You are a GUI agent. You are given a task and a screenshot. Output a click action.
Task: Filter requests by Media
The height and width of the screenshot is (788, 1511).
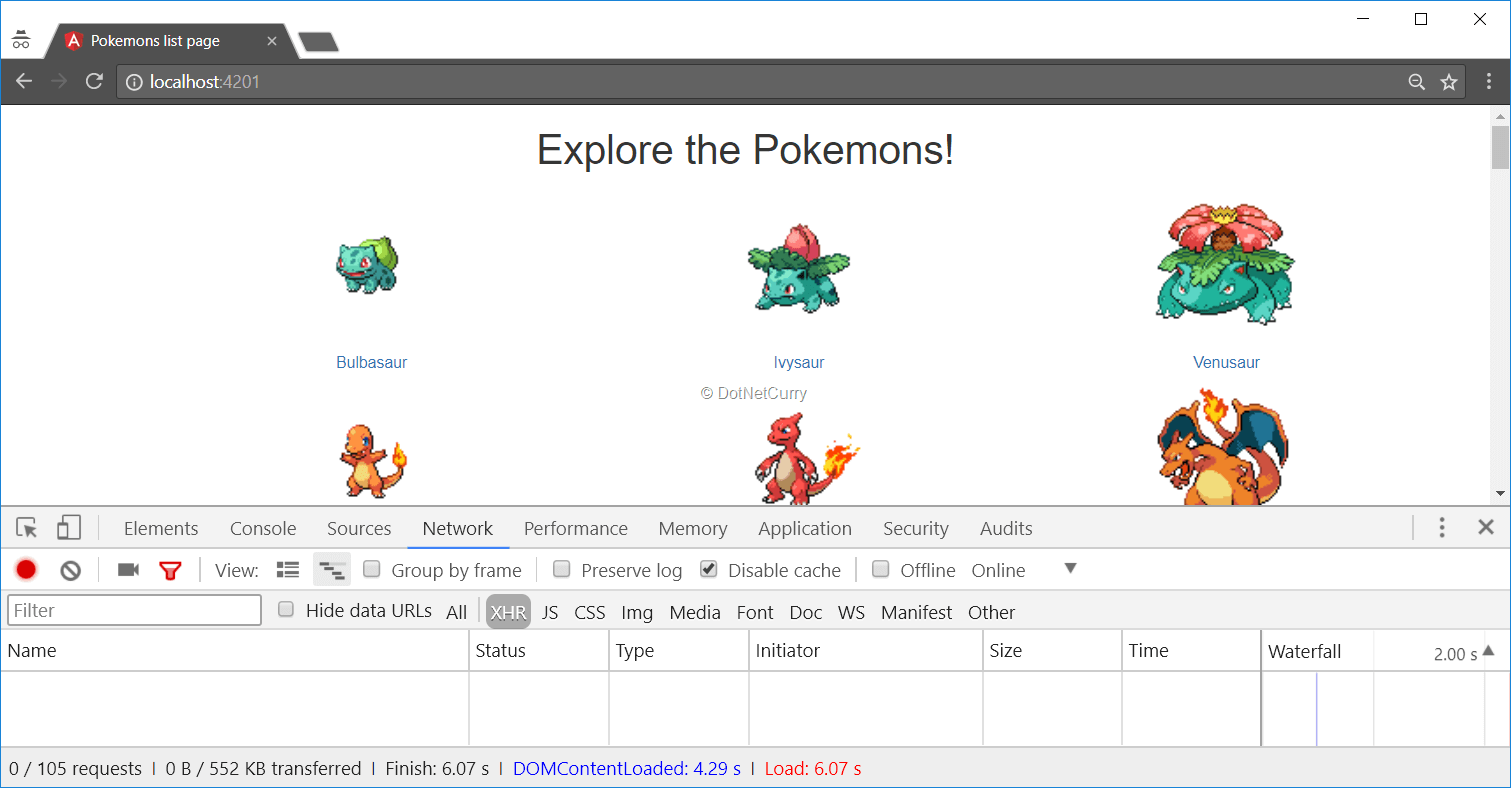695,612
